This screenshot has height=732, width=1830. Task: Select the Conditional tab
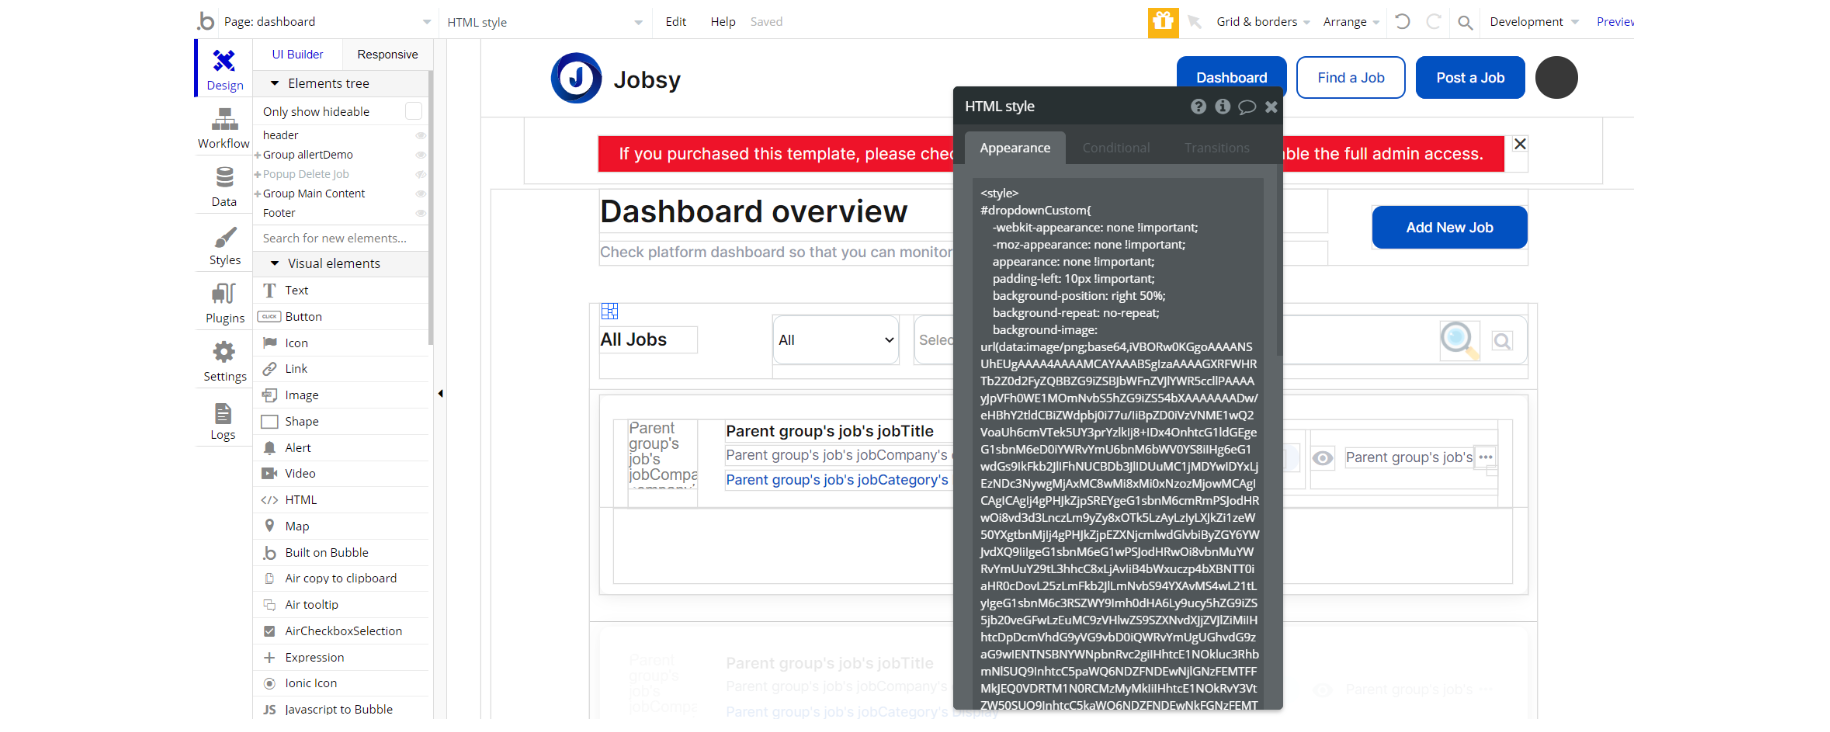(x=1116, y=148)
